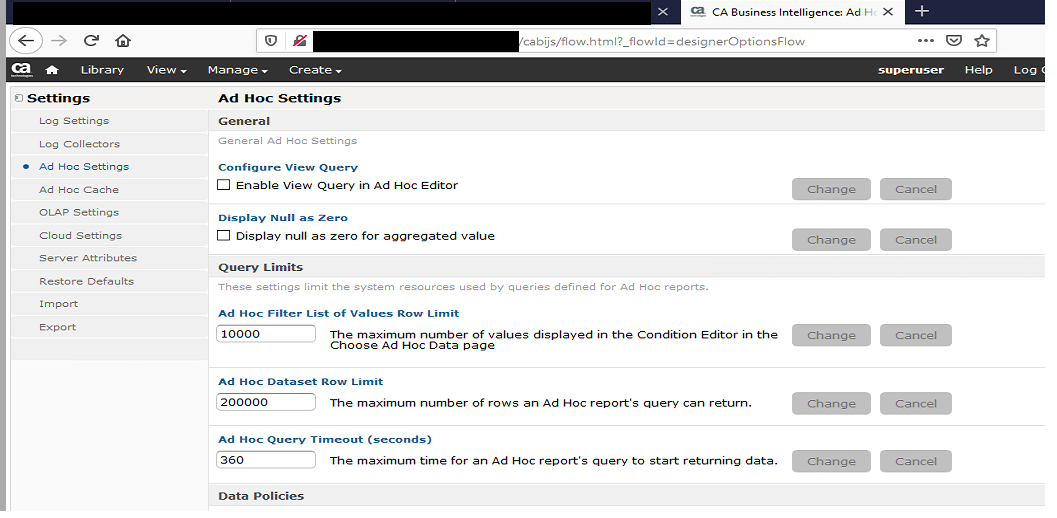The height and width of the screenshot is (518, 1057).
Task: Expand the View dropdown menu
Action: [x=167, y=70]
